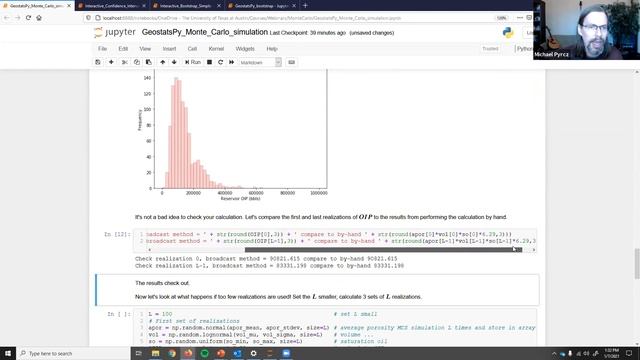Open the Windows notification center
Viewport: 640px width, 360px height.
pos(629,353)
